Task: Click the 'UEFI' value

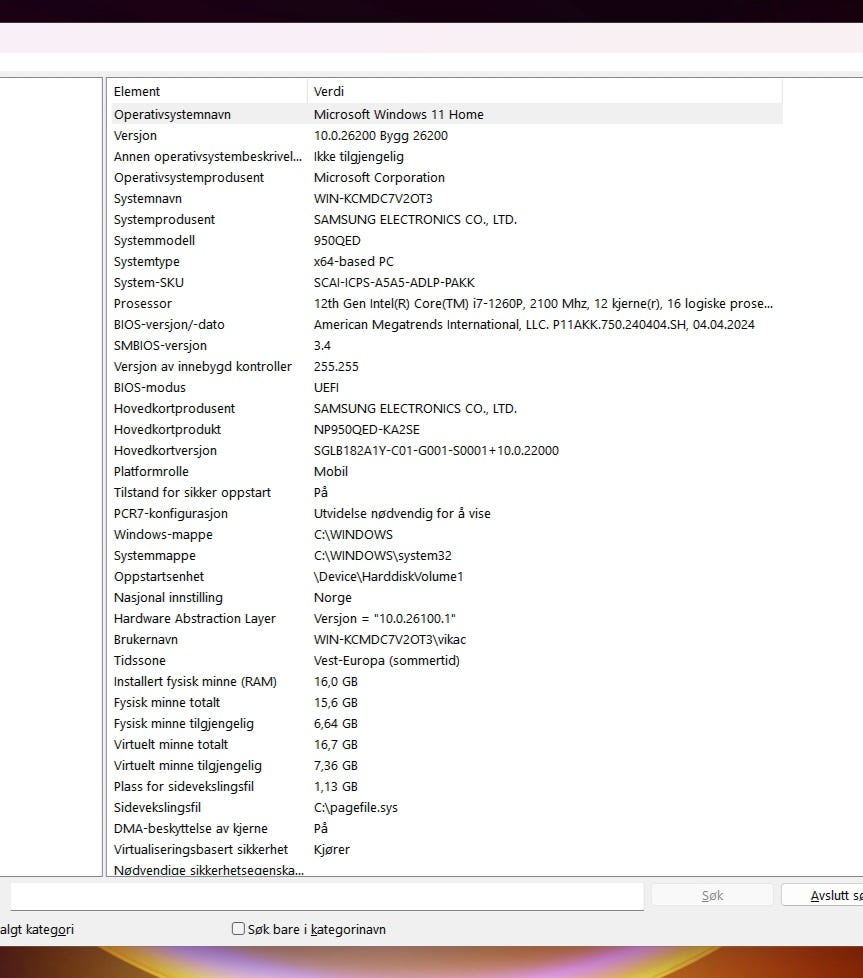Action: [x=326, y=387]
